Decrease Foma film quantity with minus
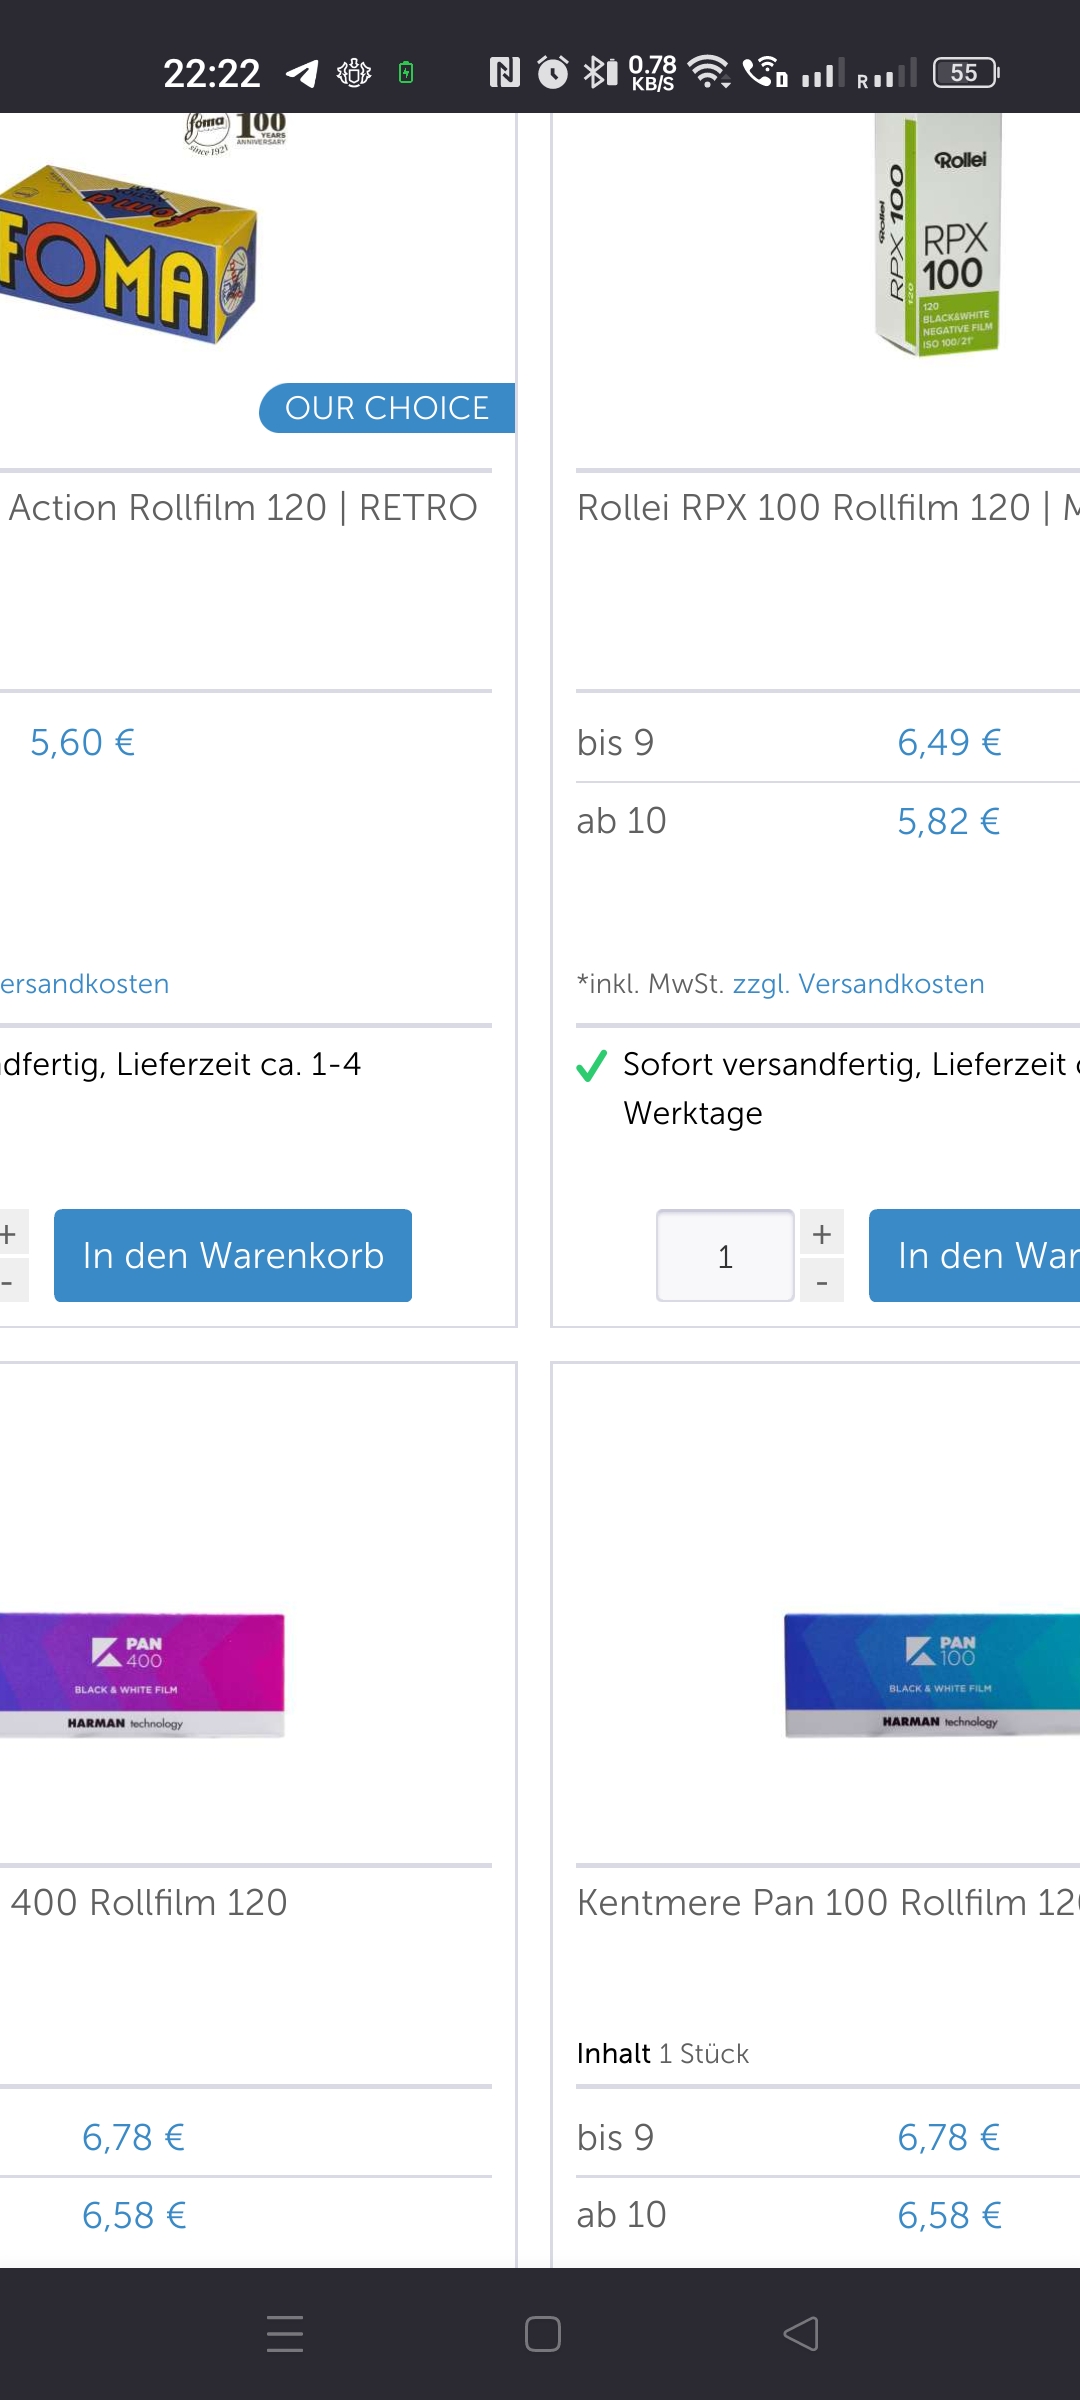 tap(10, 1281)
